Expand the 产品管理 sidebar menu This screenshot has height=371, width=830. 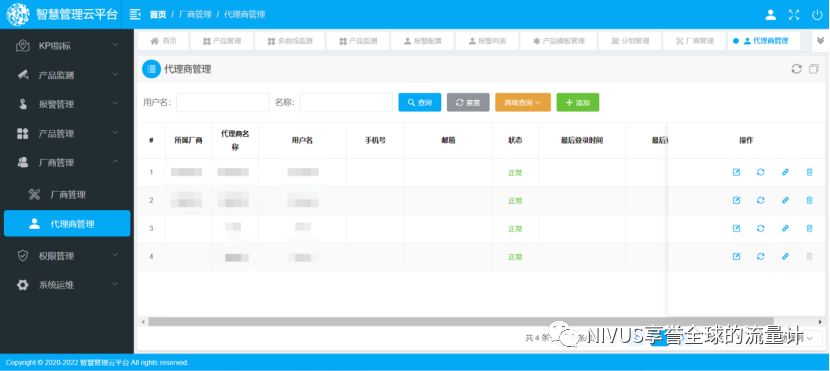click(x=68, y=133)
